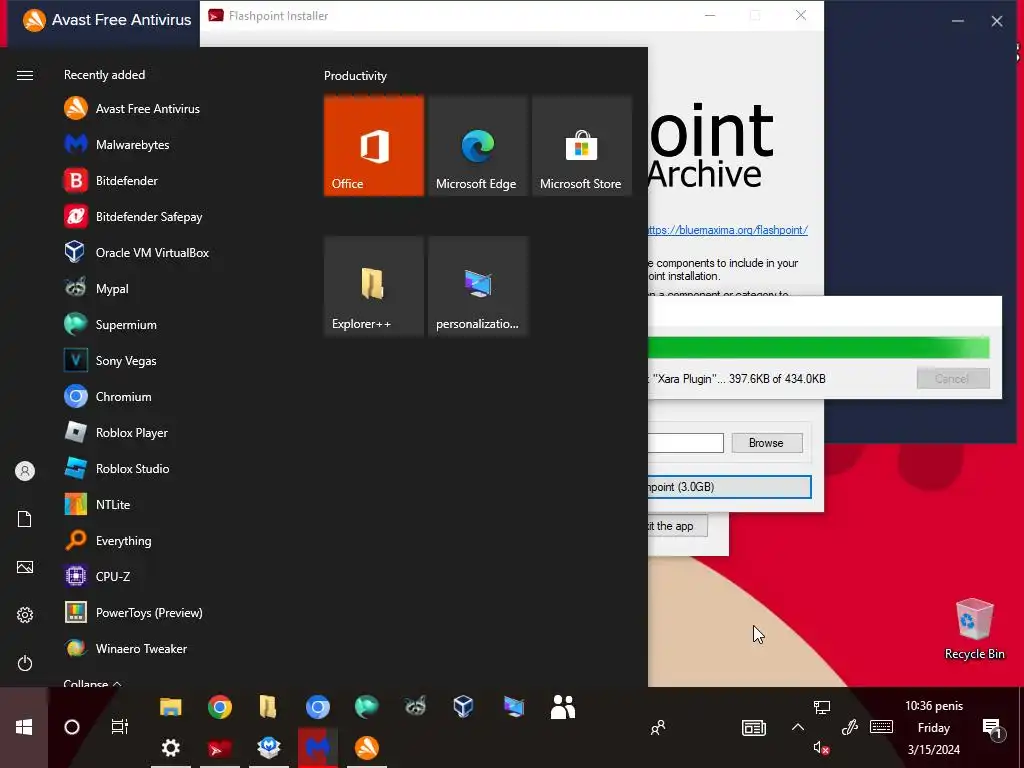Launch Malwarebytes from recently added list
This screenshot has height=768, width=1024.
point(118,144)
